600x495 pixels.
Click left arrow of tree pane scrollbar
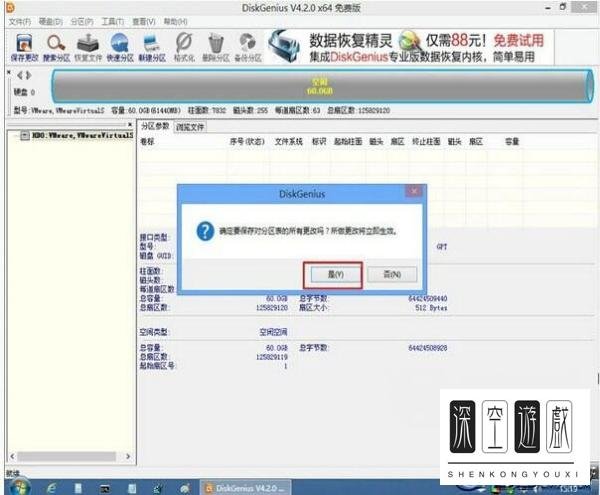(12, 456)
